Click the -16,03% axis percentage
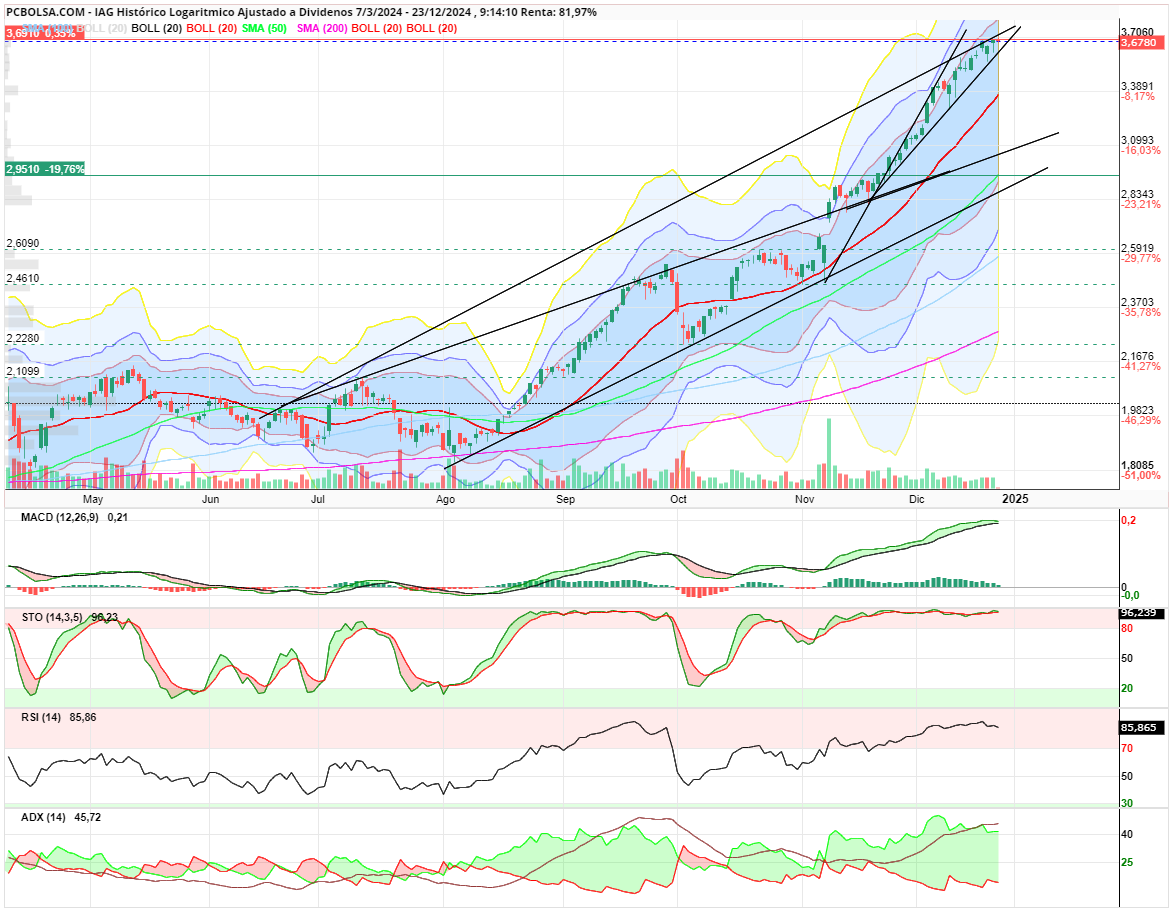 1141,150
